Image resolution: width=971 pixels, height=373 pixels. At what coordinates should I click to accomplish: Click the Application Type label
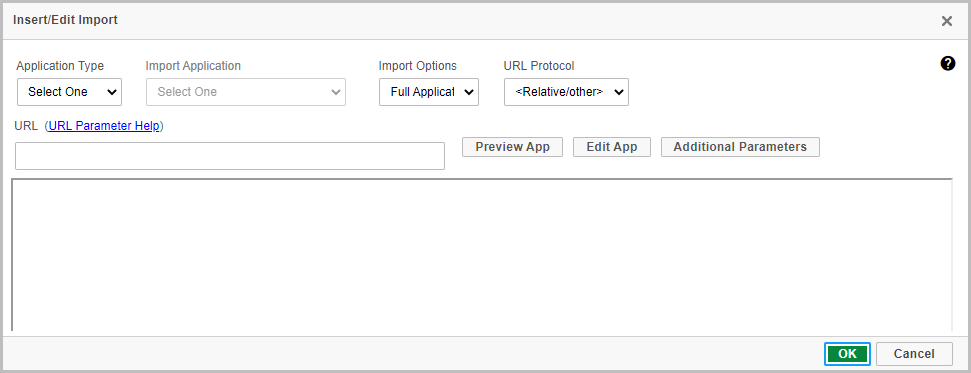point(60,66)
